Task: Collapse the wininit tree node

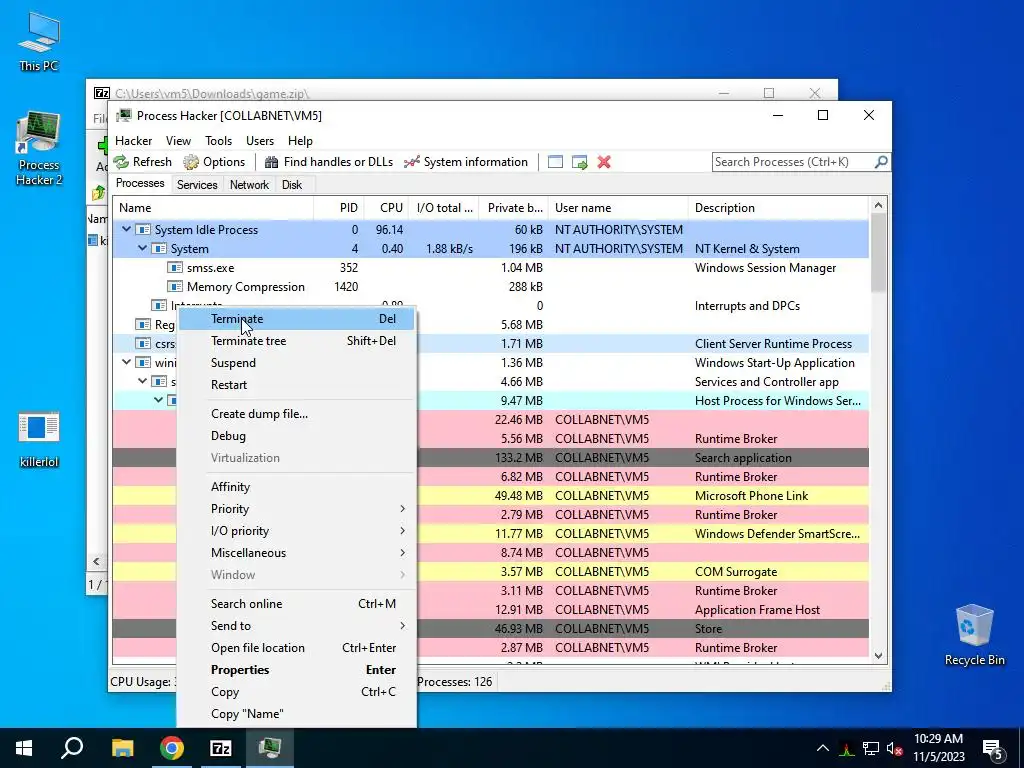Action: 127,362
